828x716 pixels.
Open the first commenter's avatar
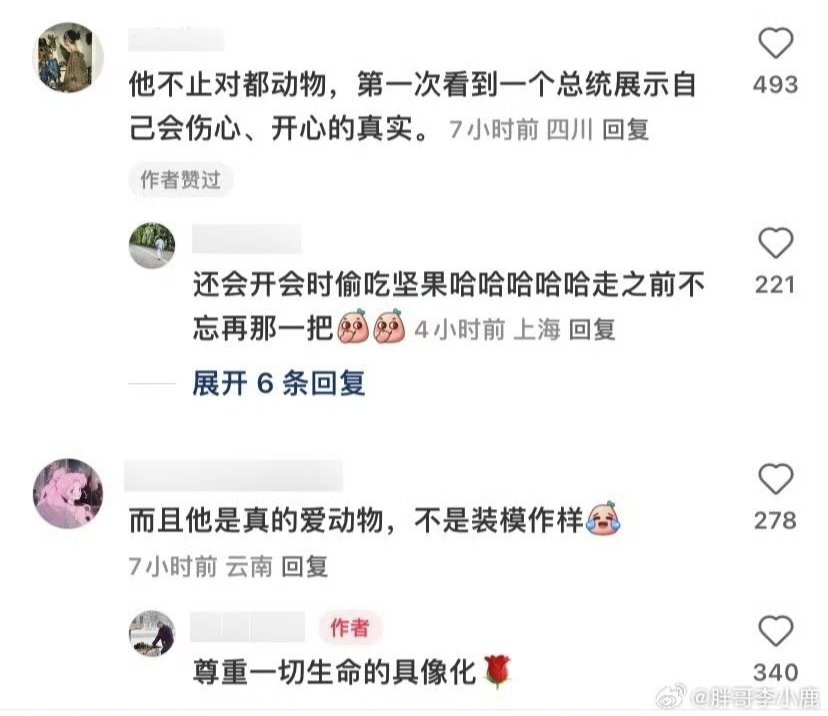point(68,58)
